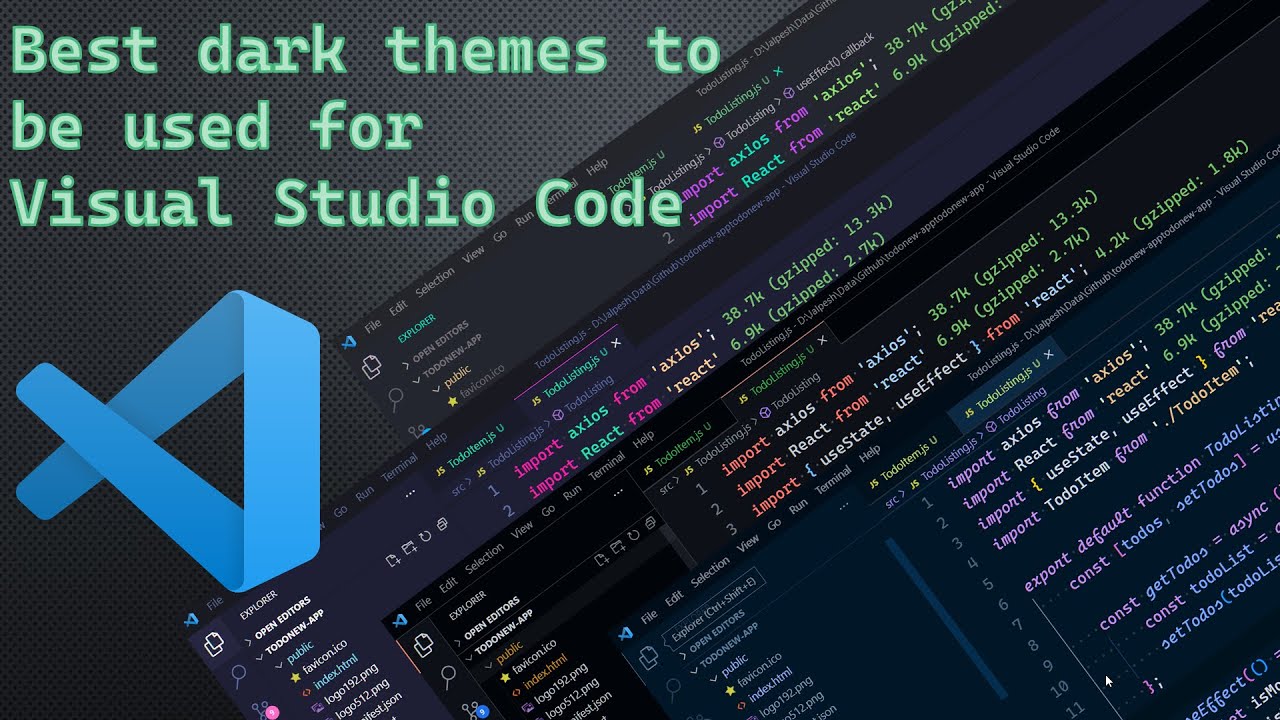
Task: Click line number 5 in navy editor
Action: pos(988,584)
